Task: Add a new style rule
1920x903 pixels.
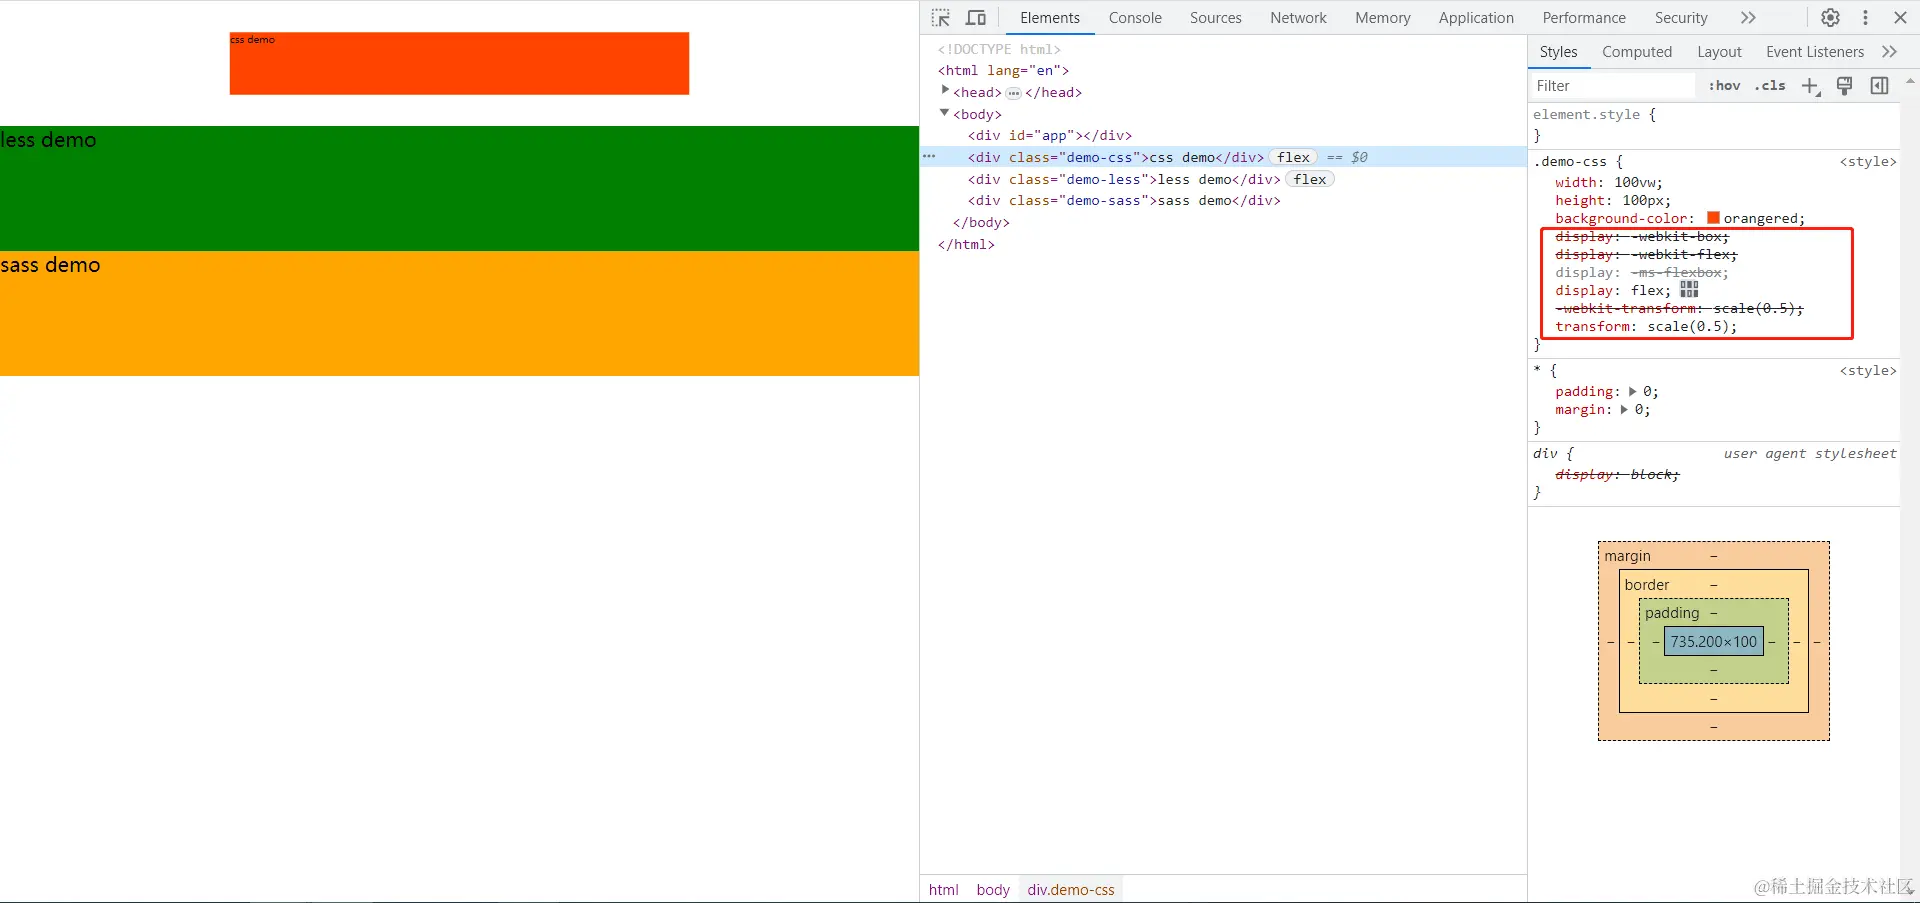Action: (x=1811, y=86)
